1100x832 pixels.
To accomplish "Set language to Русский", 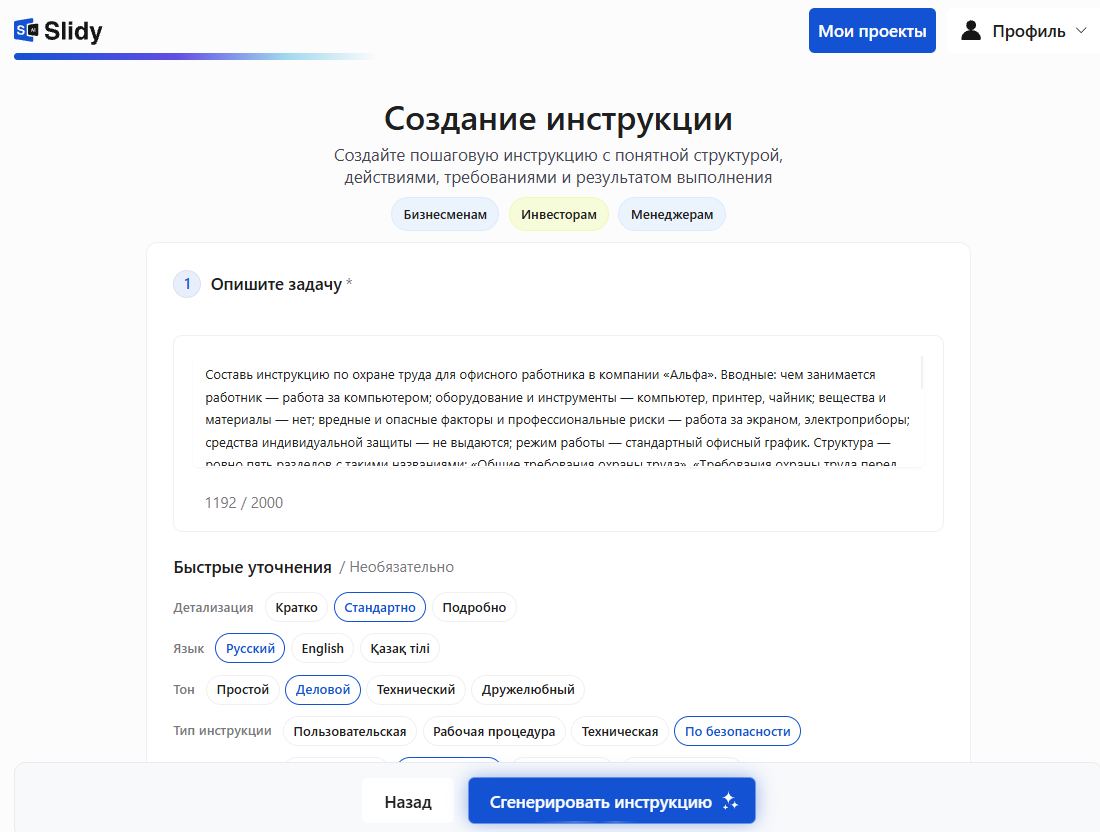I will 250,648.
